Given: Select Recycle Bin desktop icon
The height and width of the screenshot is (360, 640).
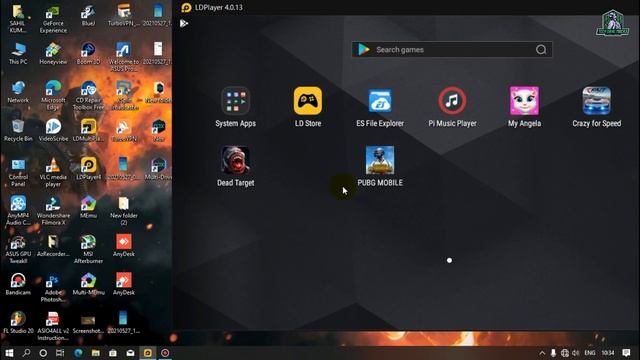Looking at the screenshot, I should [x=18, y=131].
